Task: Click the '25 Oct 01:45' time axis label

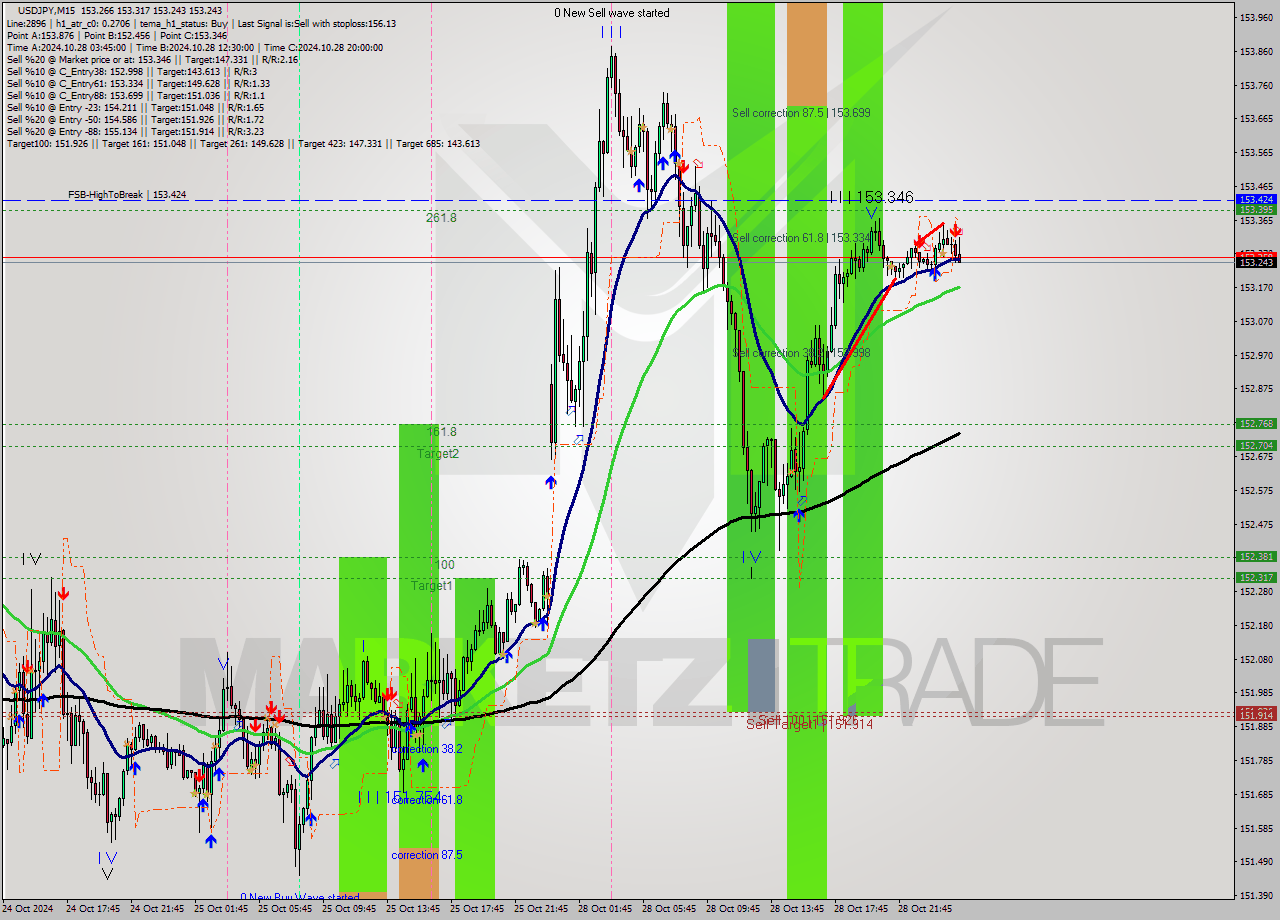Action: click(x=222, y=909)
